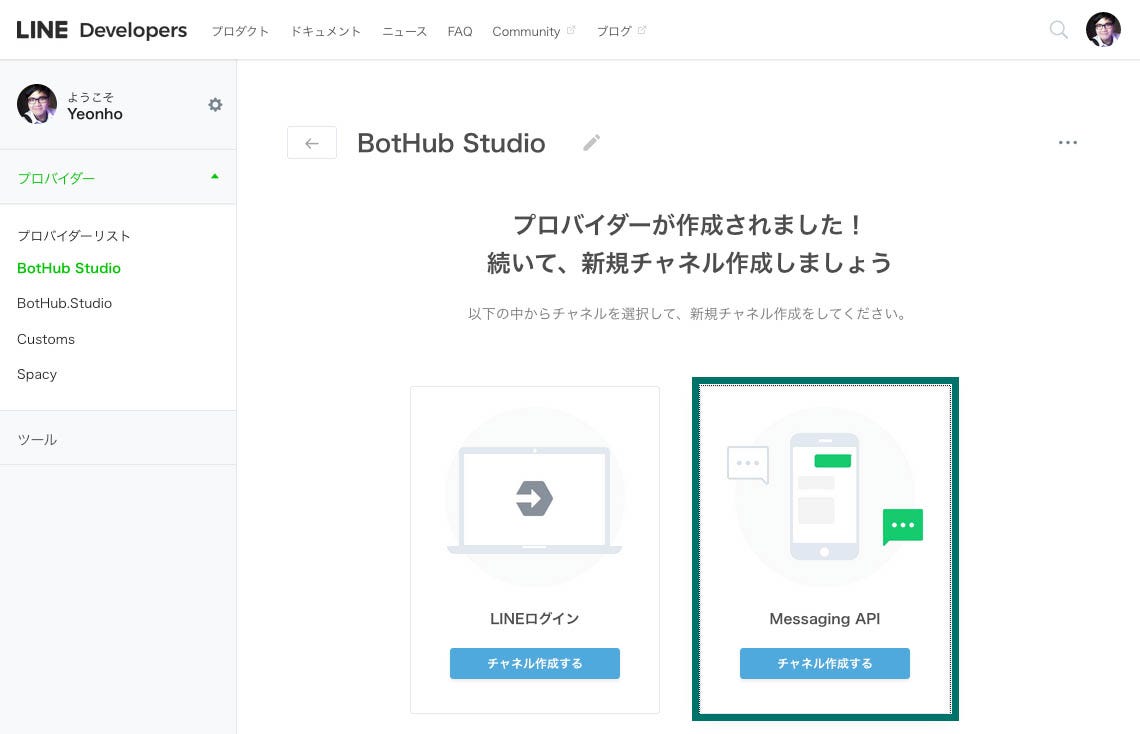Open the プロダクト menu item
Viewport: 1140px width, 734px height.
tap(240, 31)
